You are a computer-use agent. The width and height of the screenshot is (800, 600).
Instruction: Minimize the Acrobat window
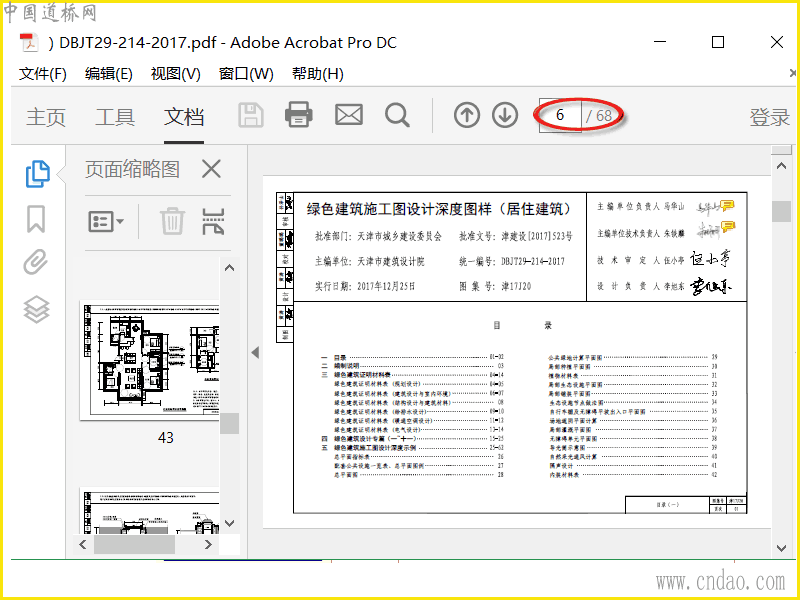(660, 42)
